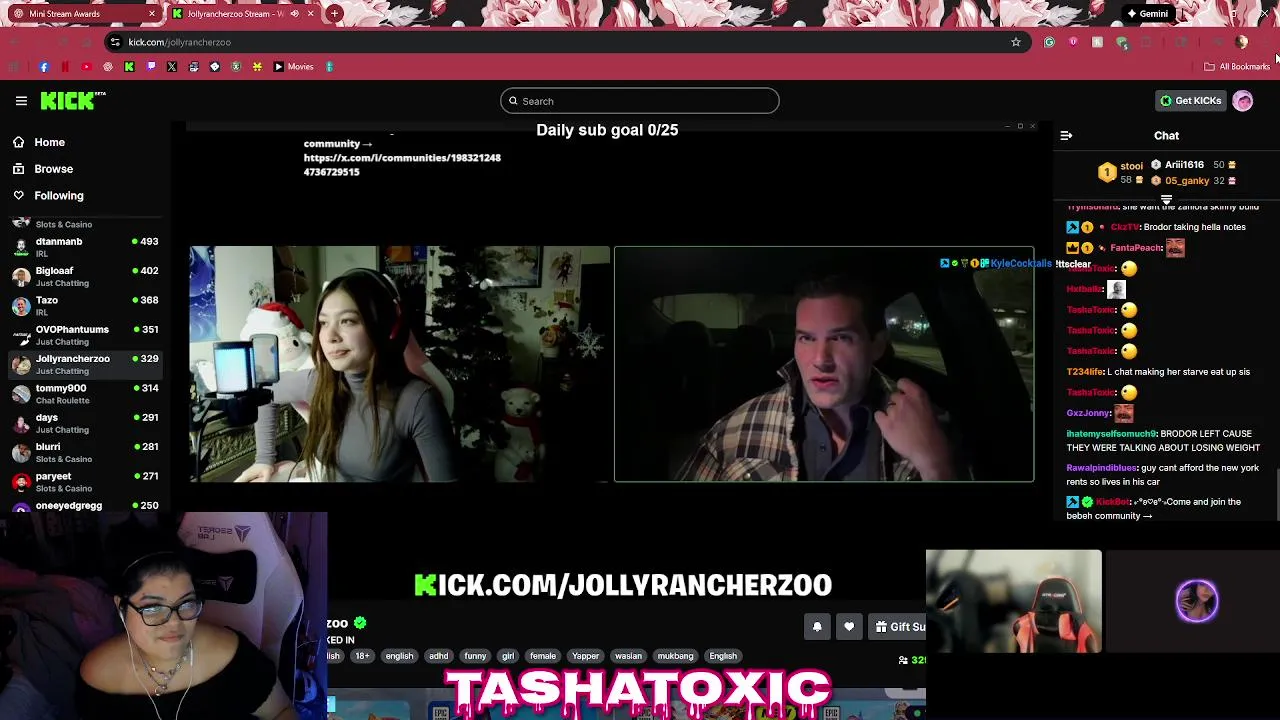Click Ariii1616 leaderboard entry
Viewport: 1280px width, 720px height.
click(1193, 165)
